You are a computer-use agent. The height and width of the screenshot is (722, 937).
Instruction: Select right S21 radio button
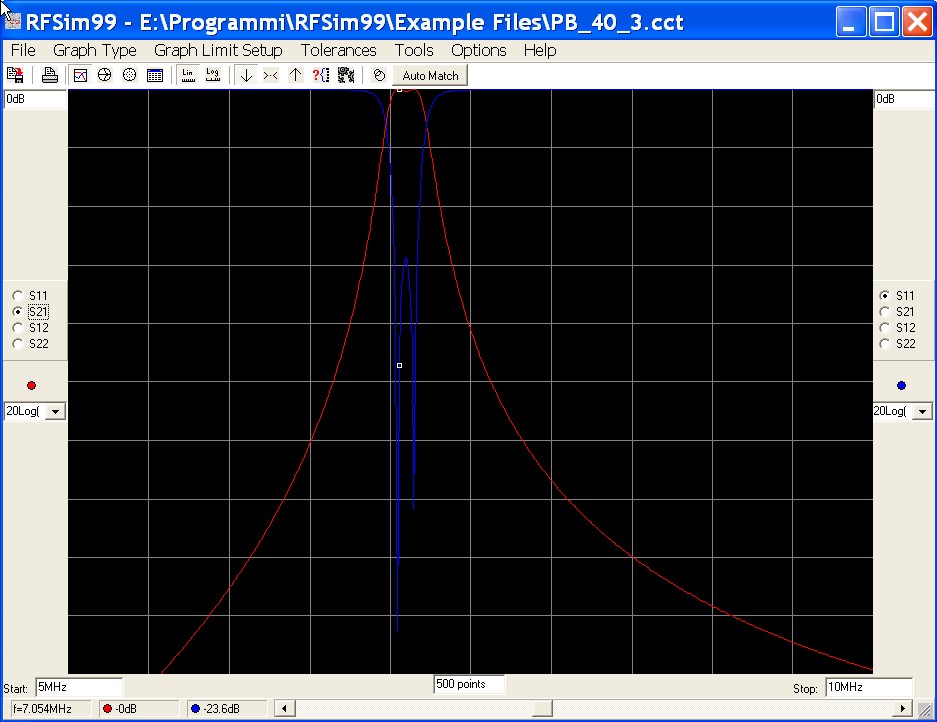point(884,312)
